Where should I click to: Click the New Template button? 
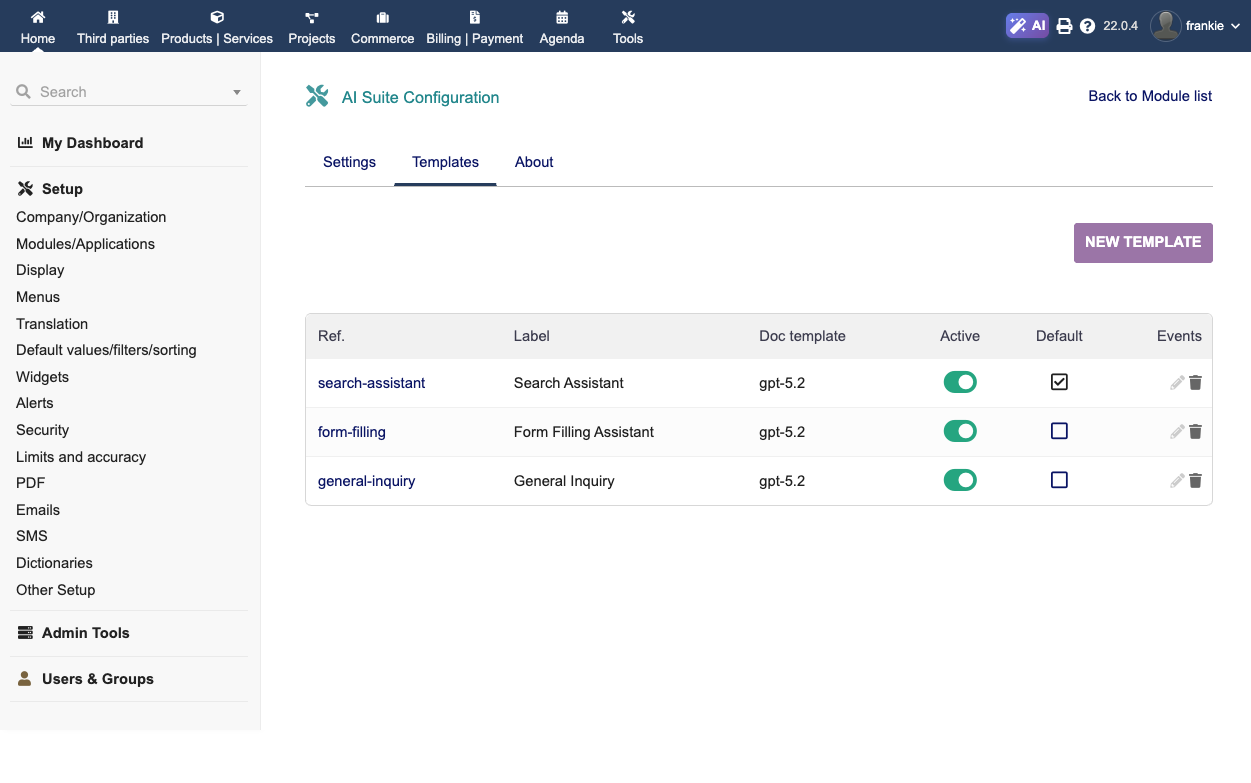click(x=1143, y=242)
